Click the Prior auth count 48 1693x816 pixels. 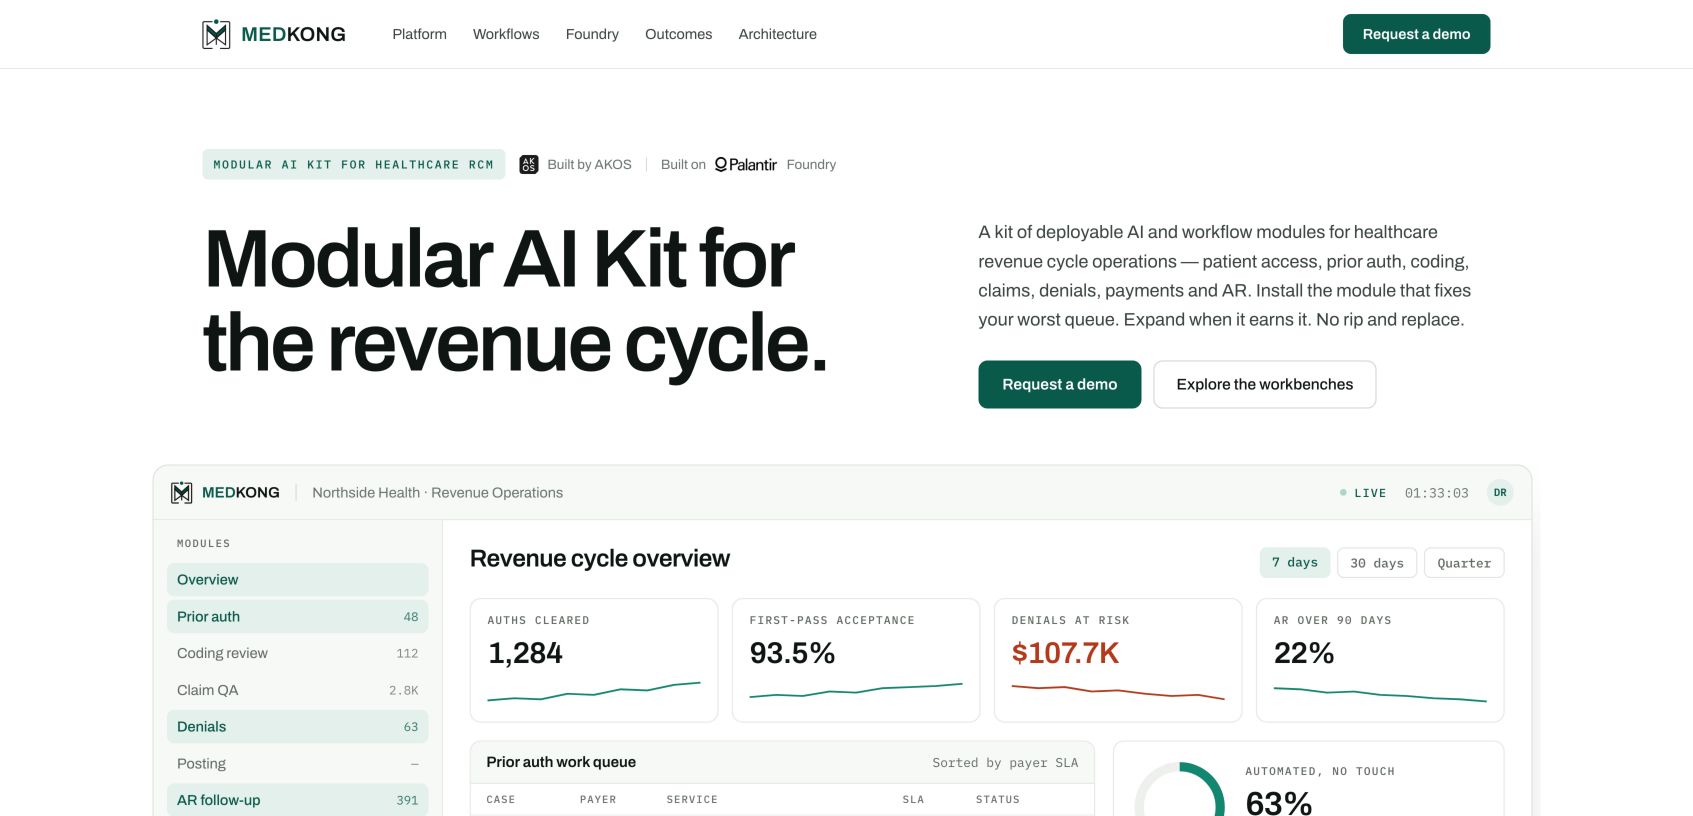click(411, 617)
